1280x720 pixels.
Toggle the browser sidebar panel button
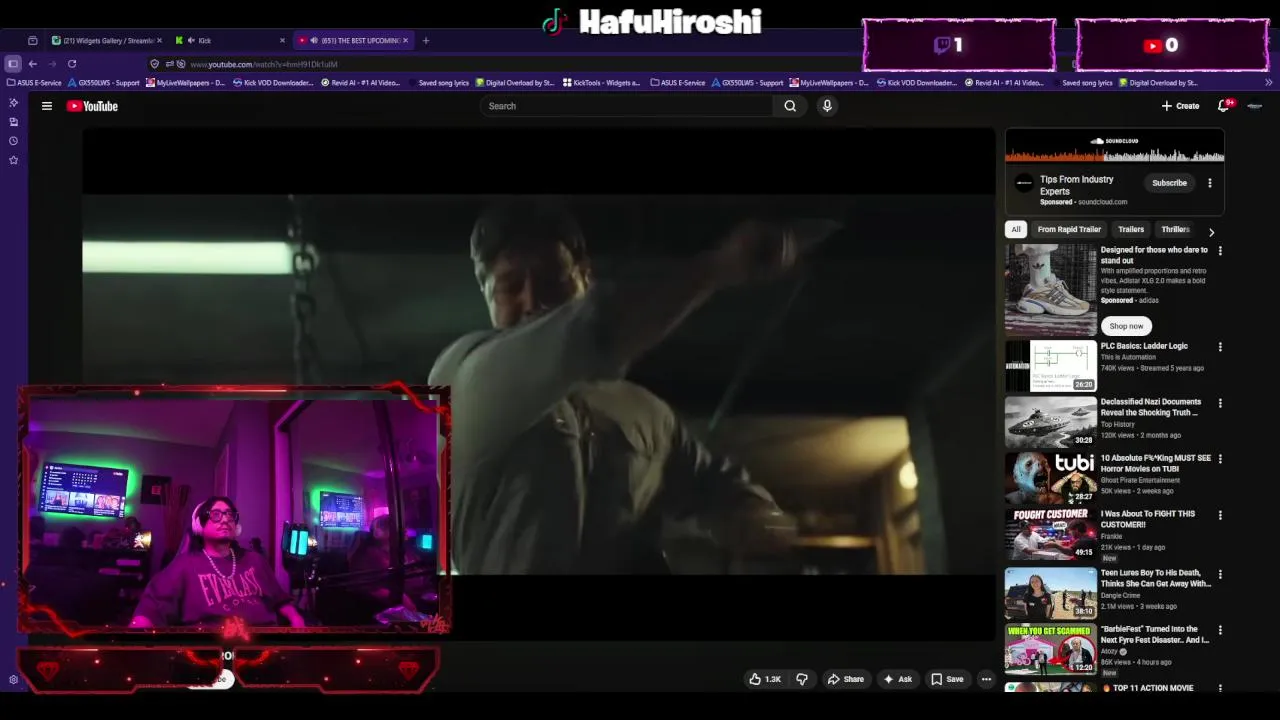click(x=13, y=64)
